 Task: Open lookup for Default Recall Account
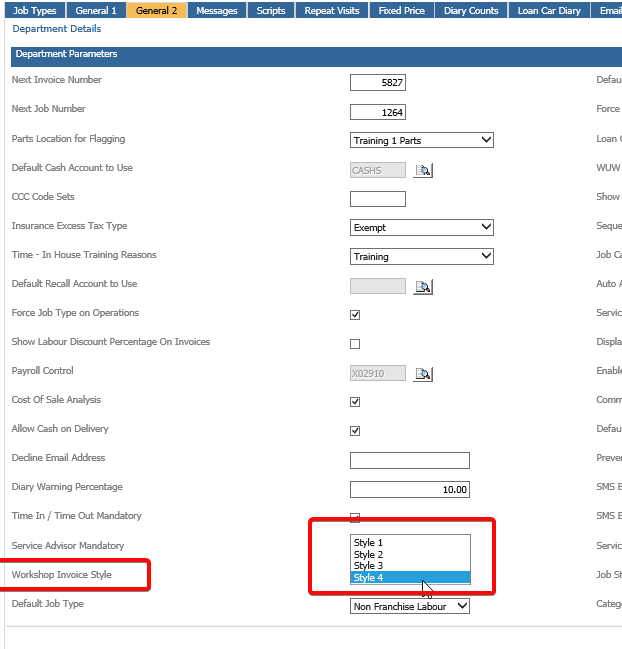pos(423,287)
